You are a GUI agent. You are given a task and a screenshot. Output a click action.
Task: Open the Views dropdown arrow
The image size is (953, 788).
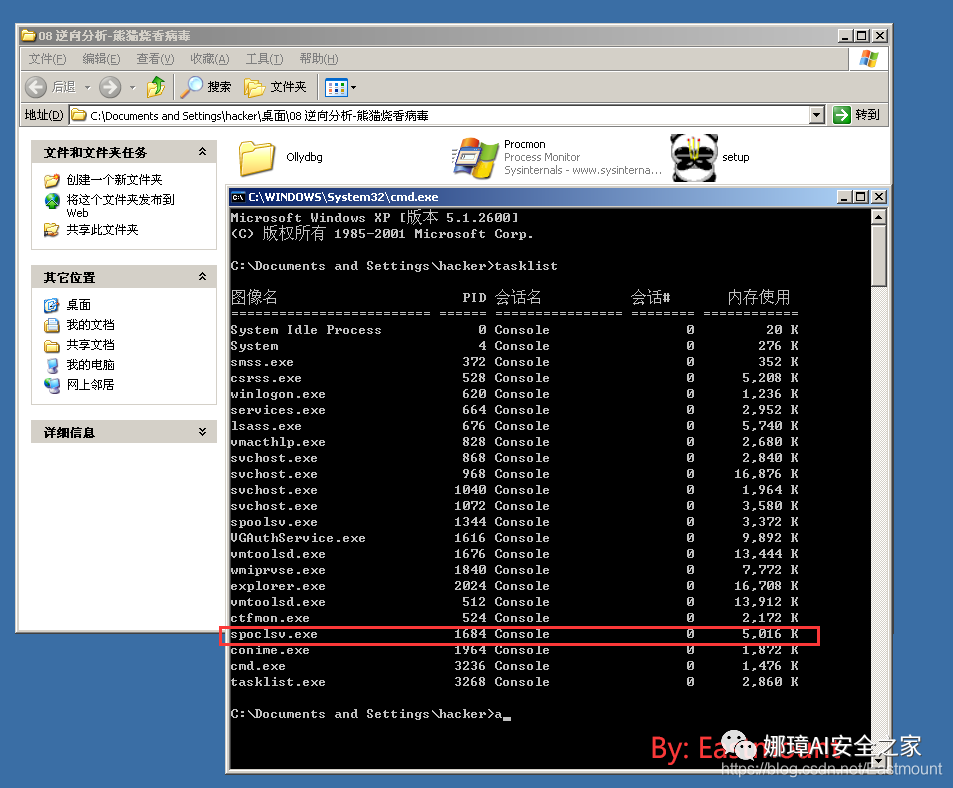[x=353, y=87]
